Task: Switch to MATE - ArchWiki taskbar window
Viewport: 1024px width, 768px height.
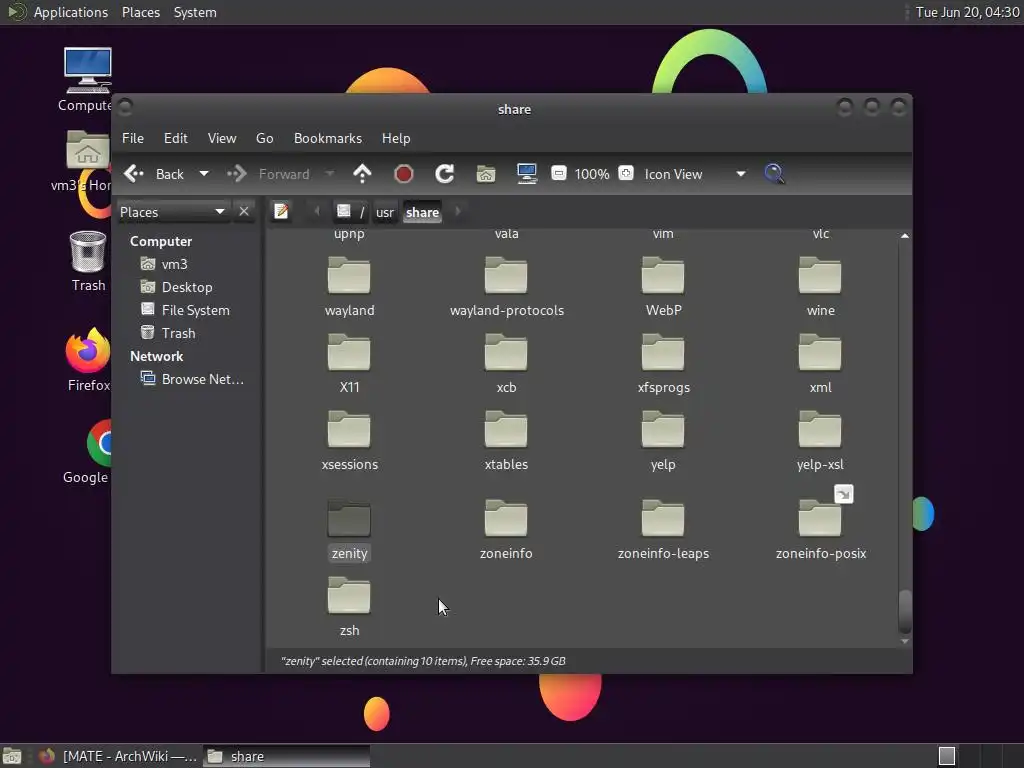Action: [118, 756]
